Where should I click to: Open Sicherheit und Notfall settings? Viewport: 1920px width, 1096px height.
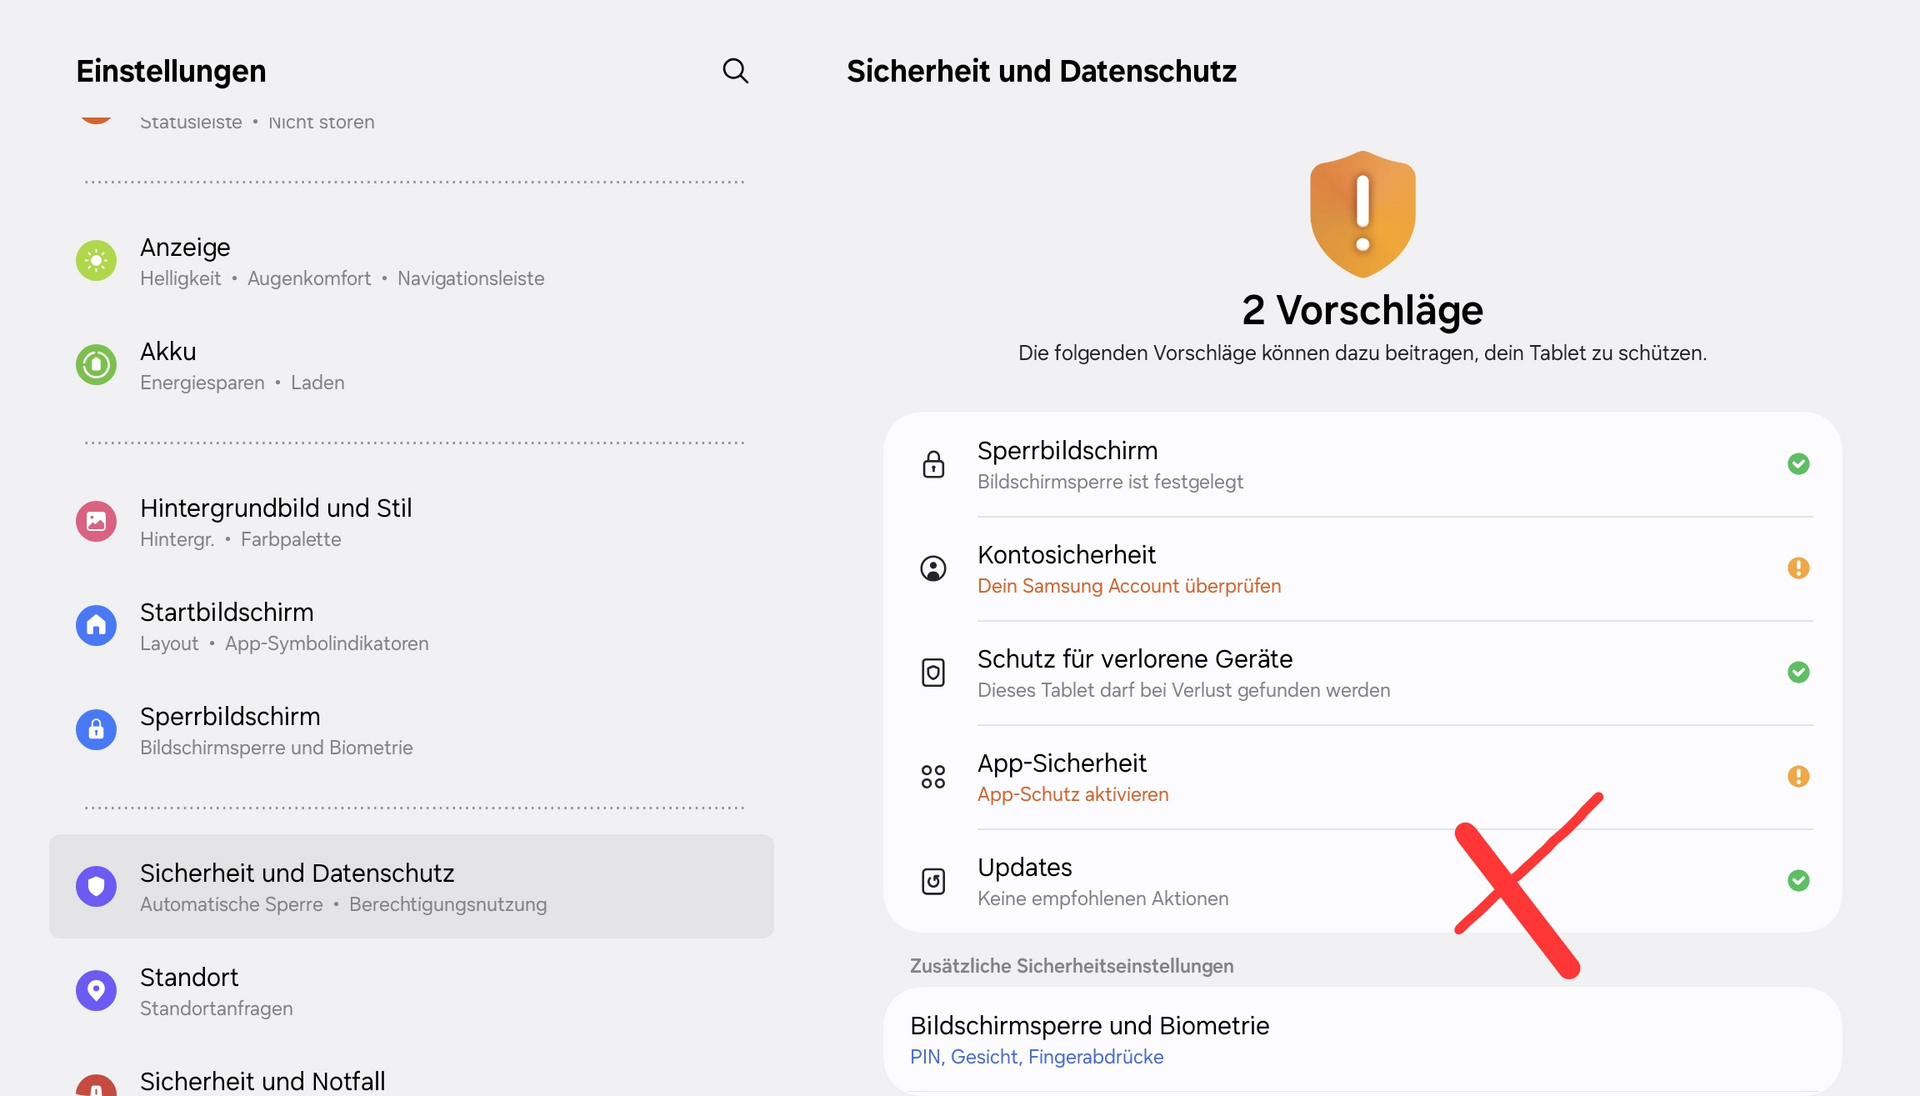[262, 1081]
